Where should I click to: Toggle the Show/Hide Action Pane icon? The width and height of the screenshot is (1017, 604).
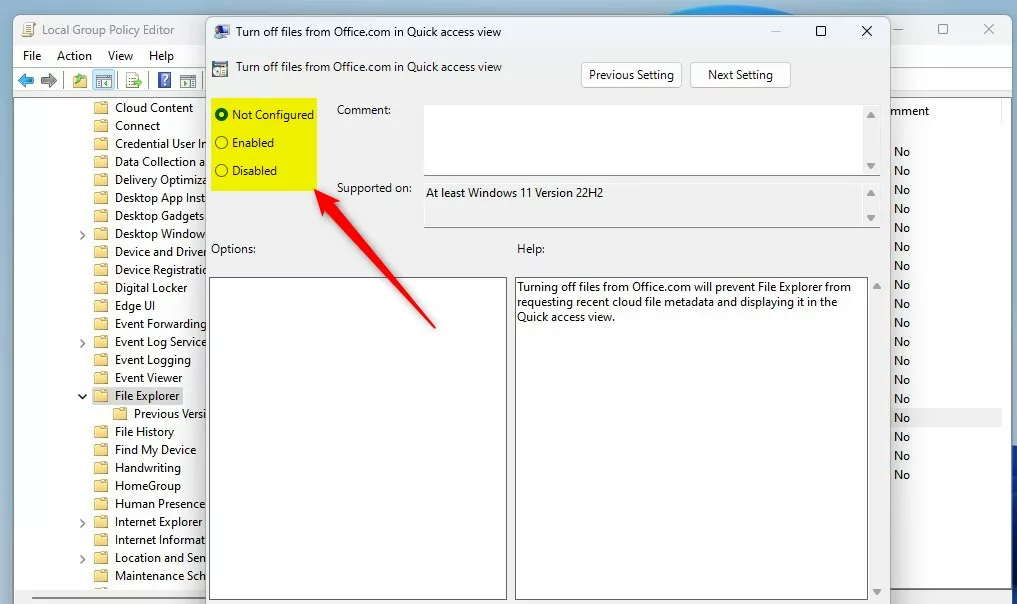188,80
